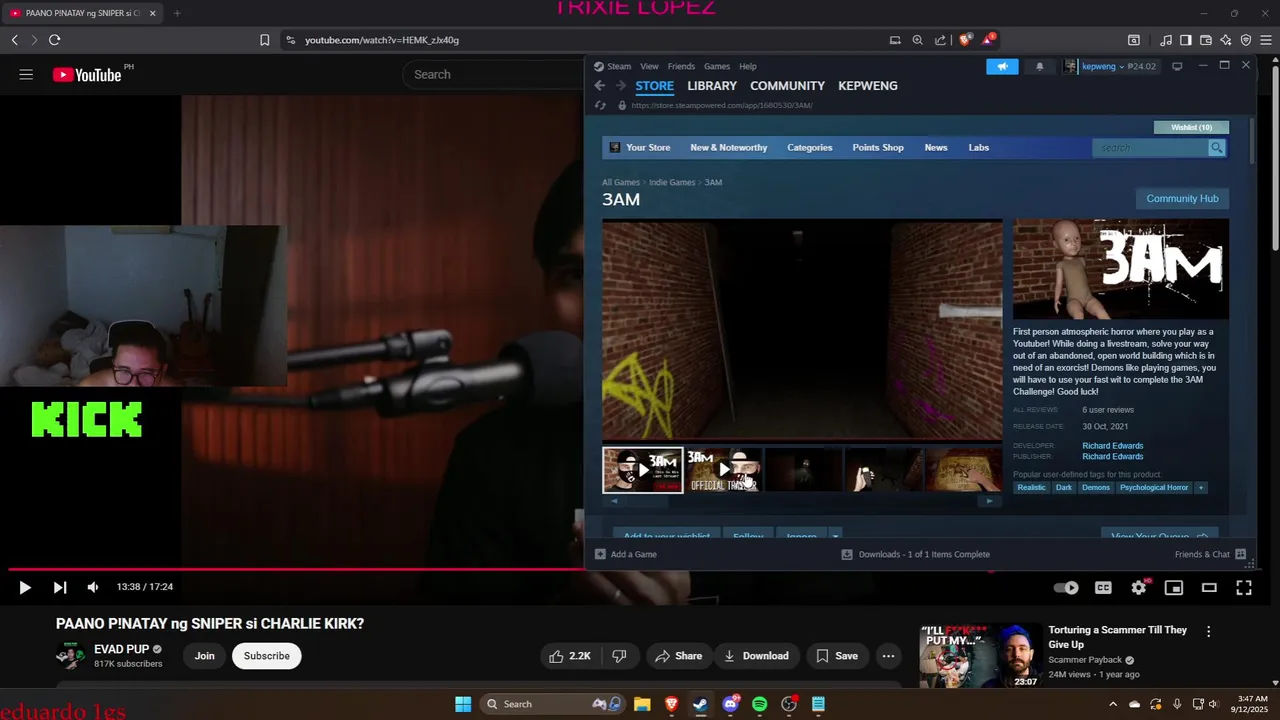Switch YouTube player to miniplayer
This screenshot has height=720, width=1280.
click(1174, 588)
